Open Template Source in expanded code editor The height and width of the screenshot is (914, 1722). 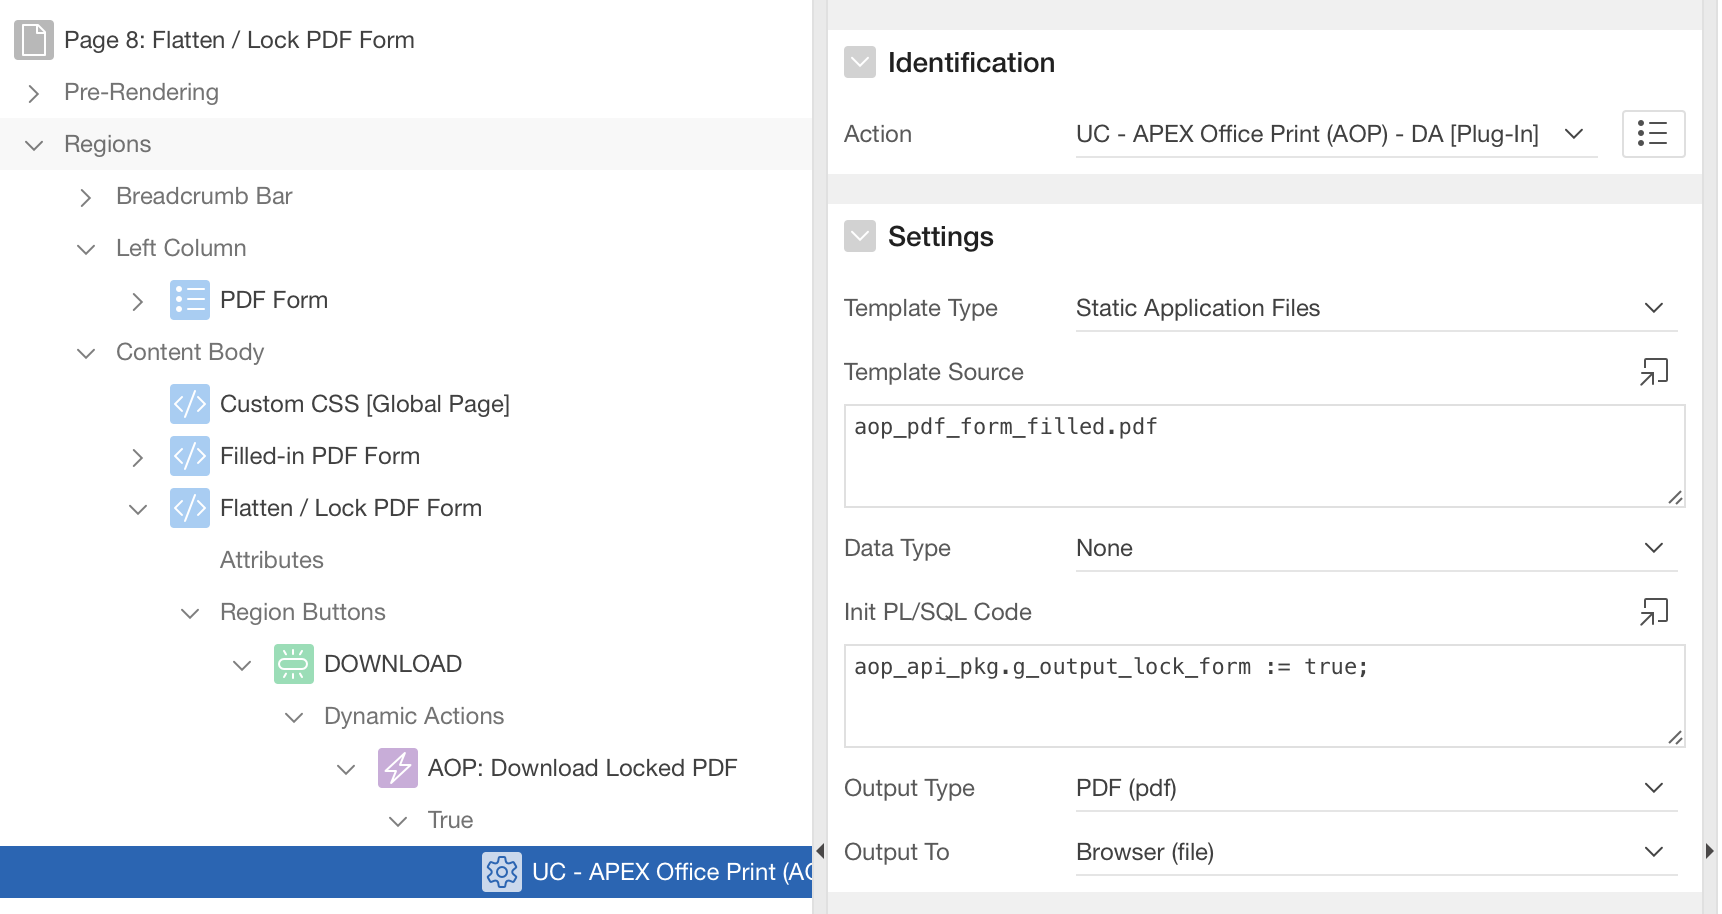click(x=1654, y=372)
